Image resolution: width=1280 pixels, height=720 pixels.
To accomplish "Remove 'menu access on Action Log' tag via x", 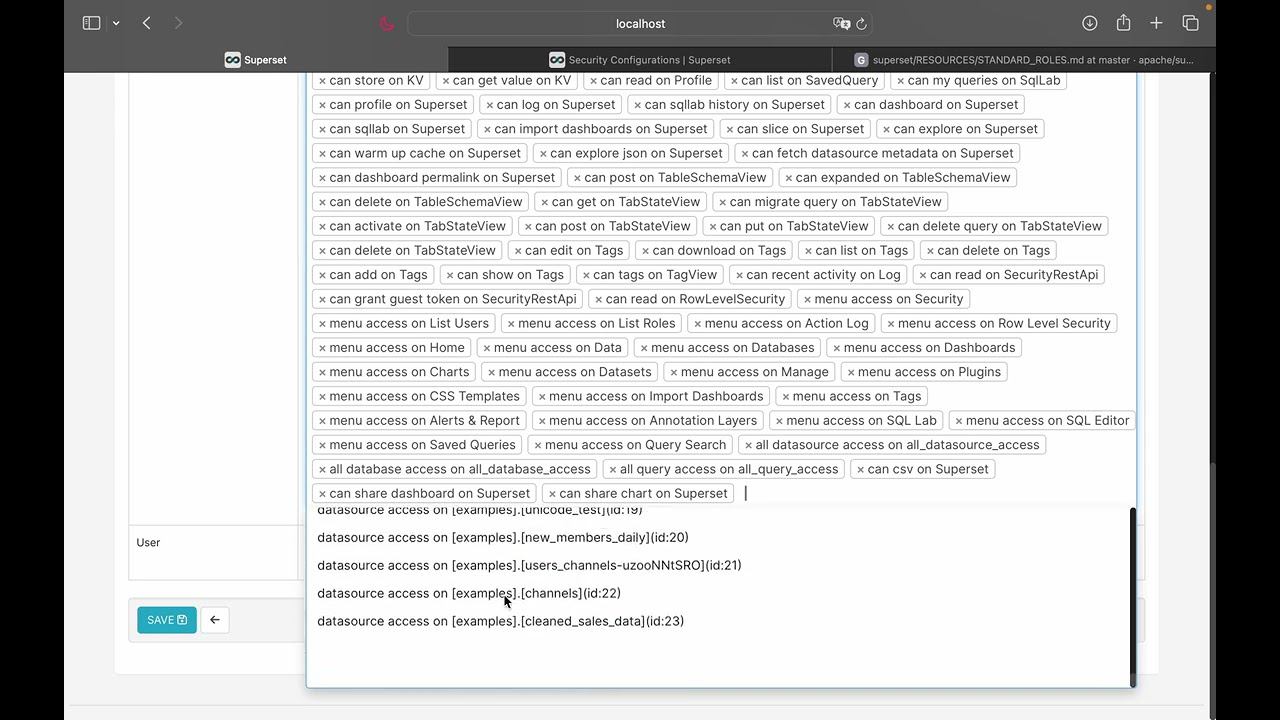I will (x=697, y=324).
